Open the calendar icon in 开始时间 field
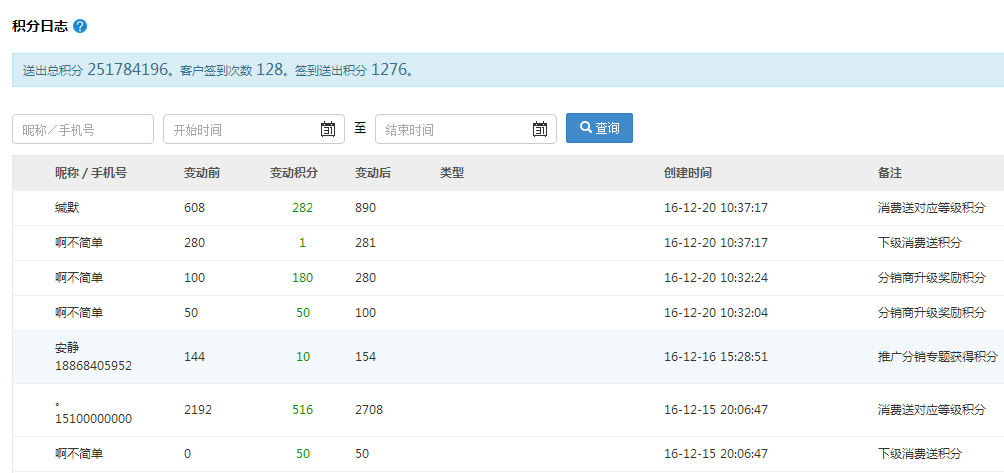The image size is (1004, 473). [x=328, y=129]
